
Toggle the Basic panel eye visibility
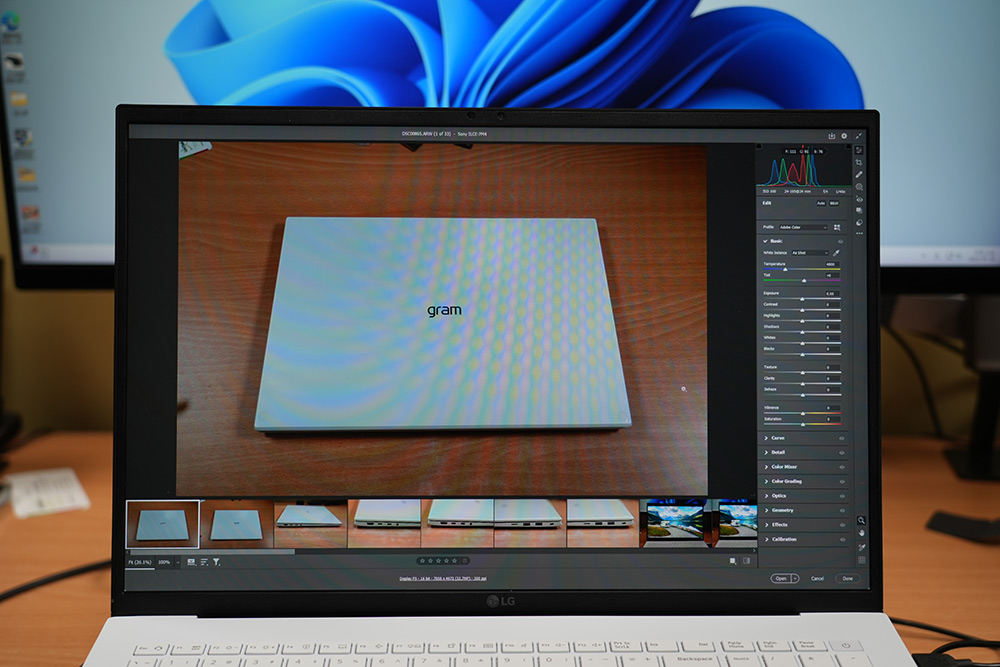click(841, 242)
